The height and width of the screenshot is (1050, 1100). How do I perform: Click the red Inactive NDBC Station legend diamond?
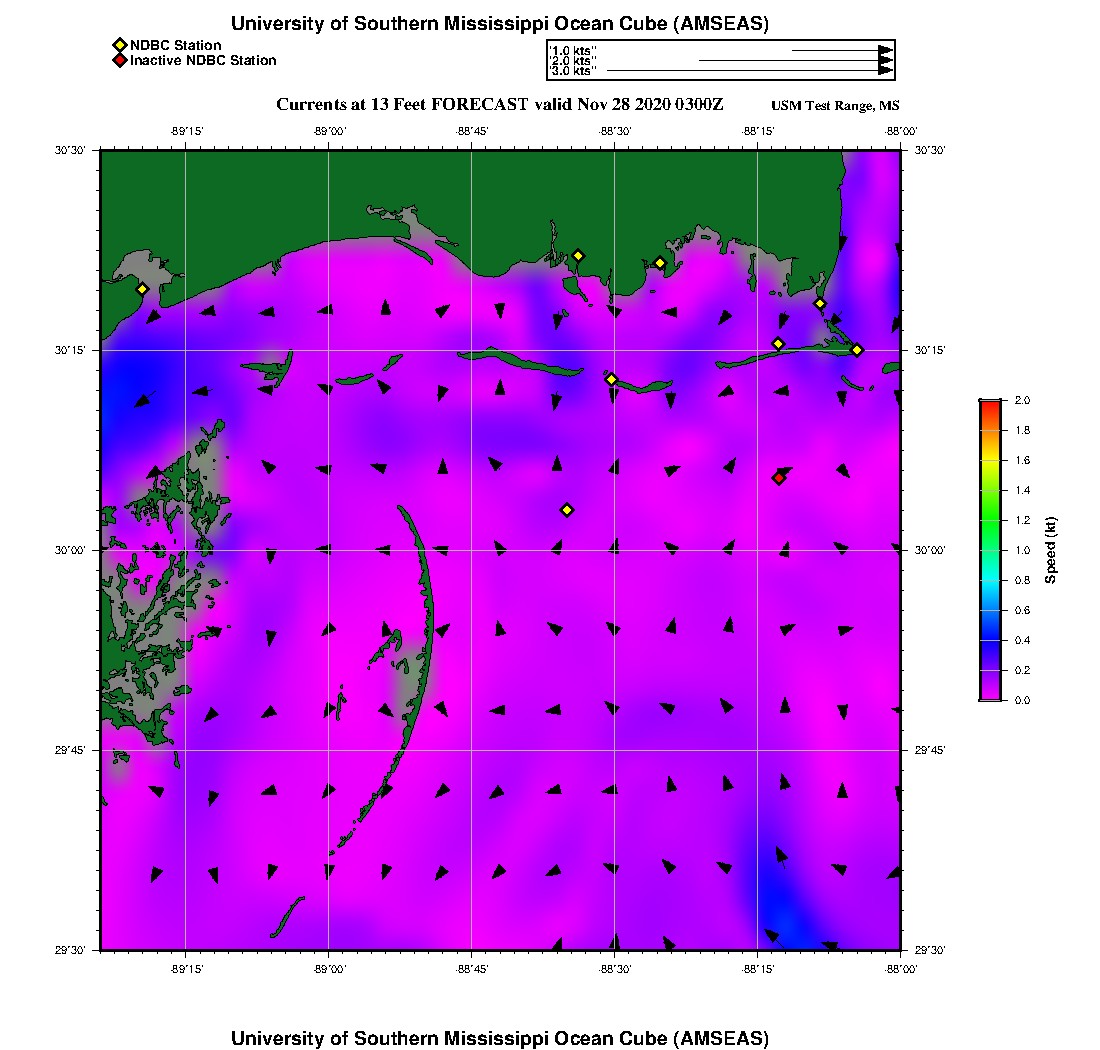pos(119,60)
